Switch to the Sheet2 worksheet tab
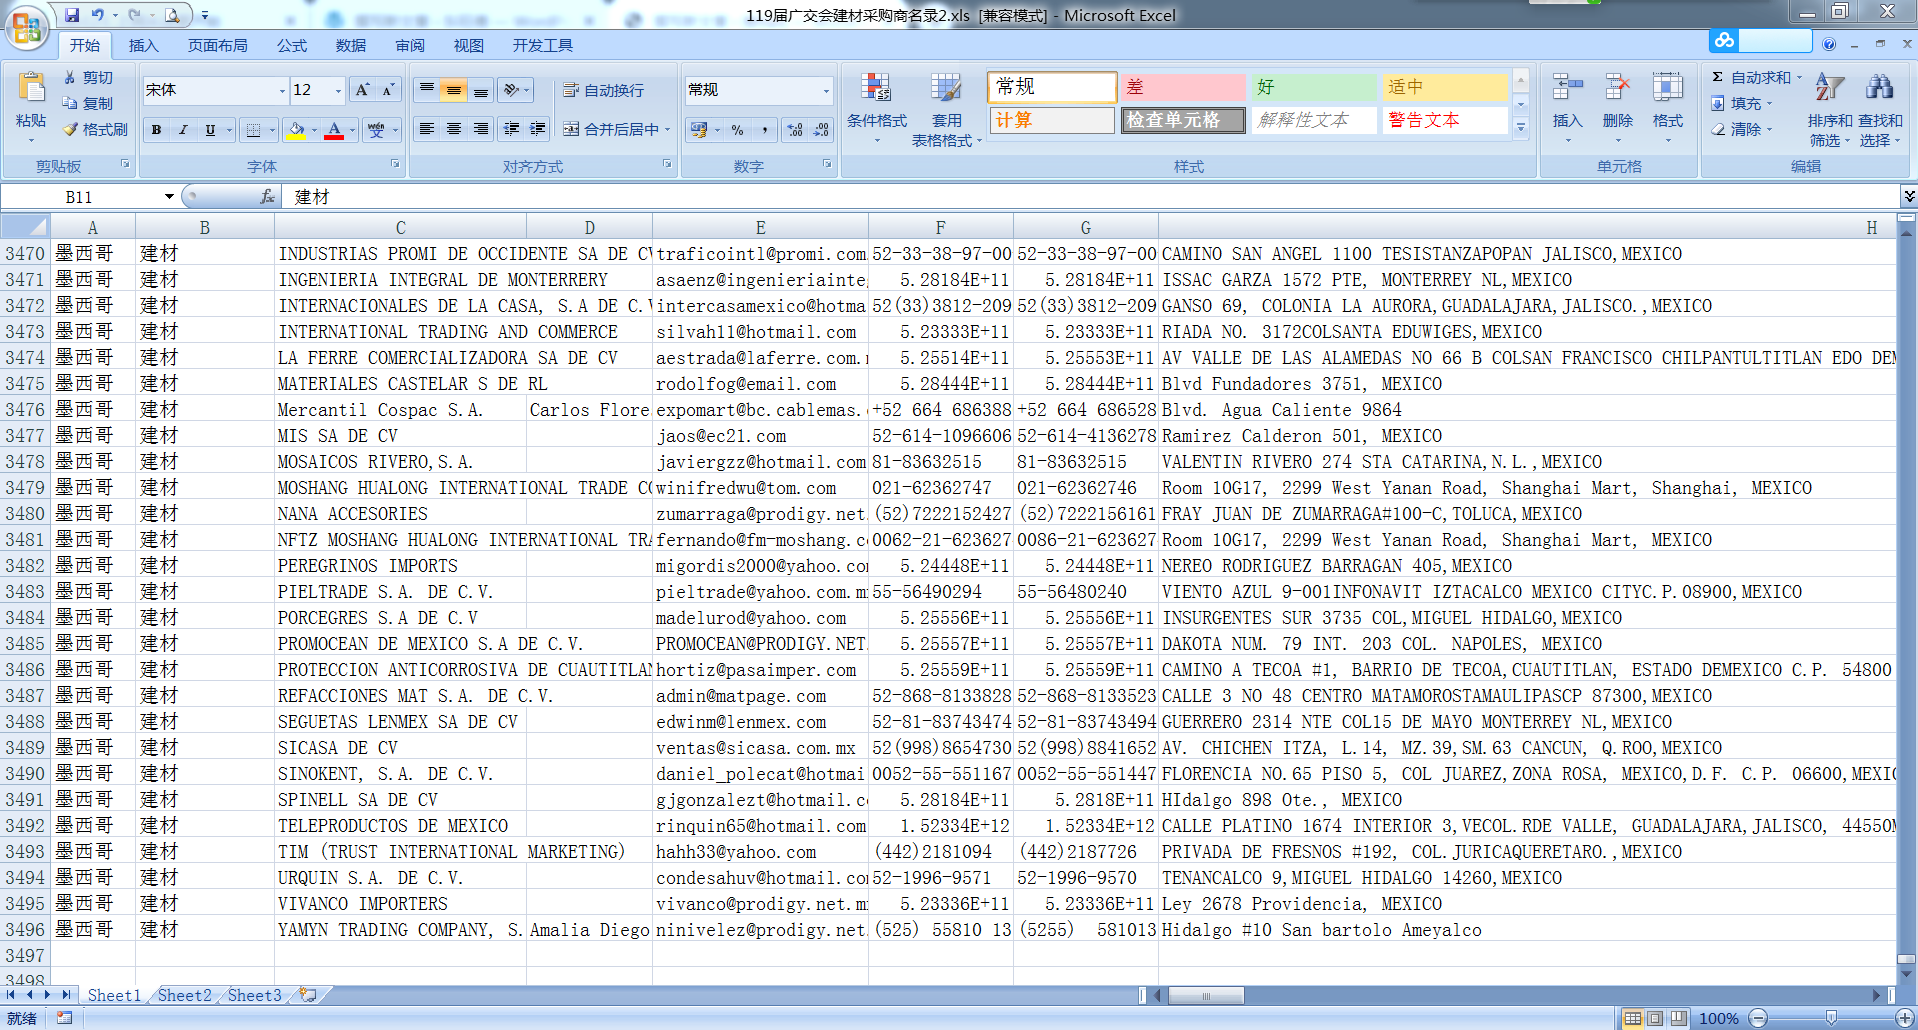The image size is (1918, 1030). (x=184, y=995)
